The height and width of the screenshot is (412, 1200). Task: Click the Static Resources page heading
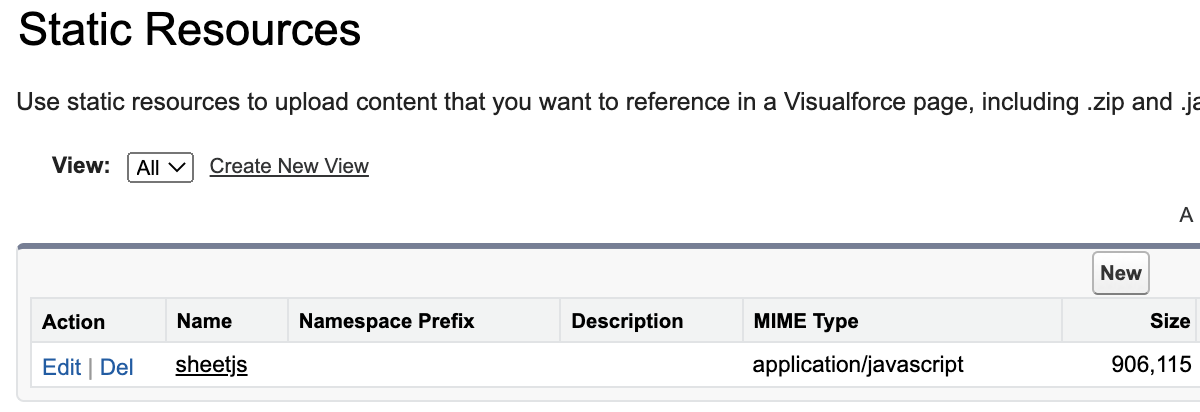(x=189, y=31)
